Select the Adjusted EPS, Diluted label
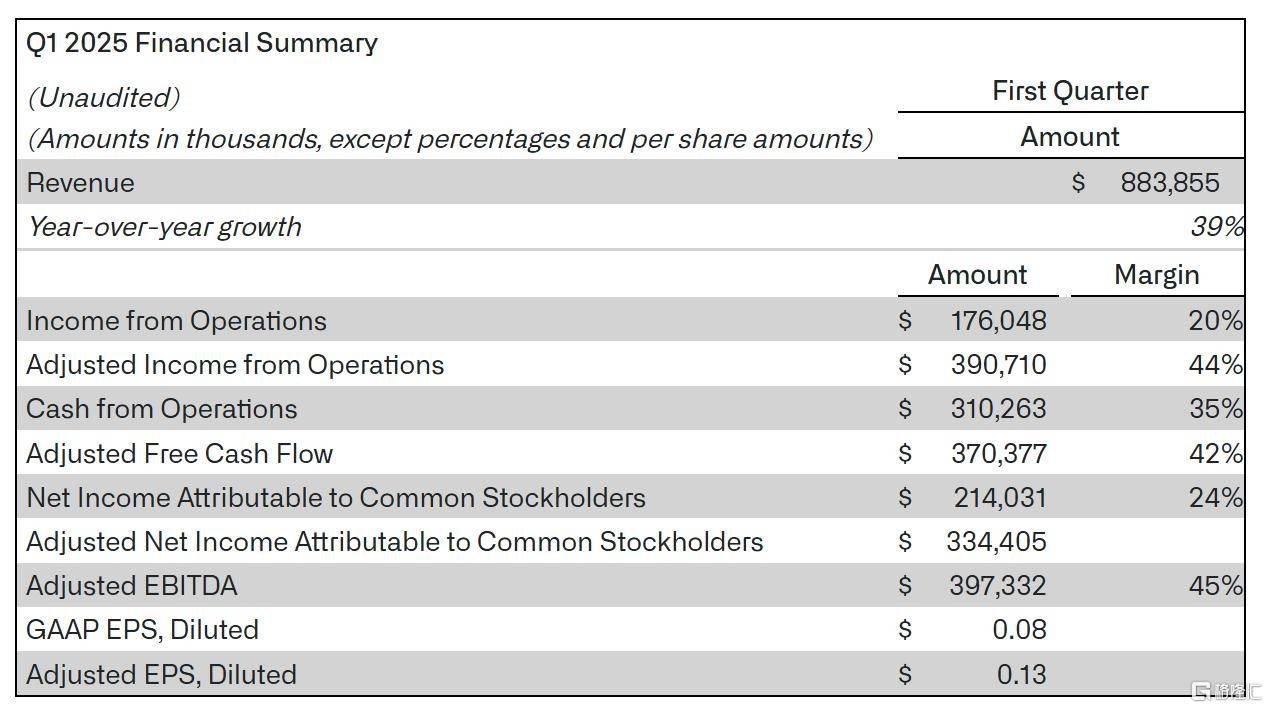 click(162, 675)
